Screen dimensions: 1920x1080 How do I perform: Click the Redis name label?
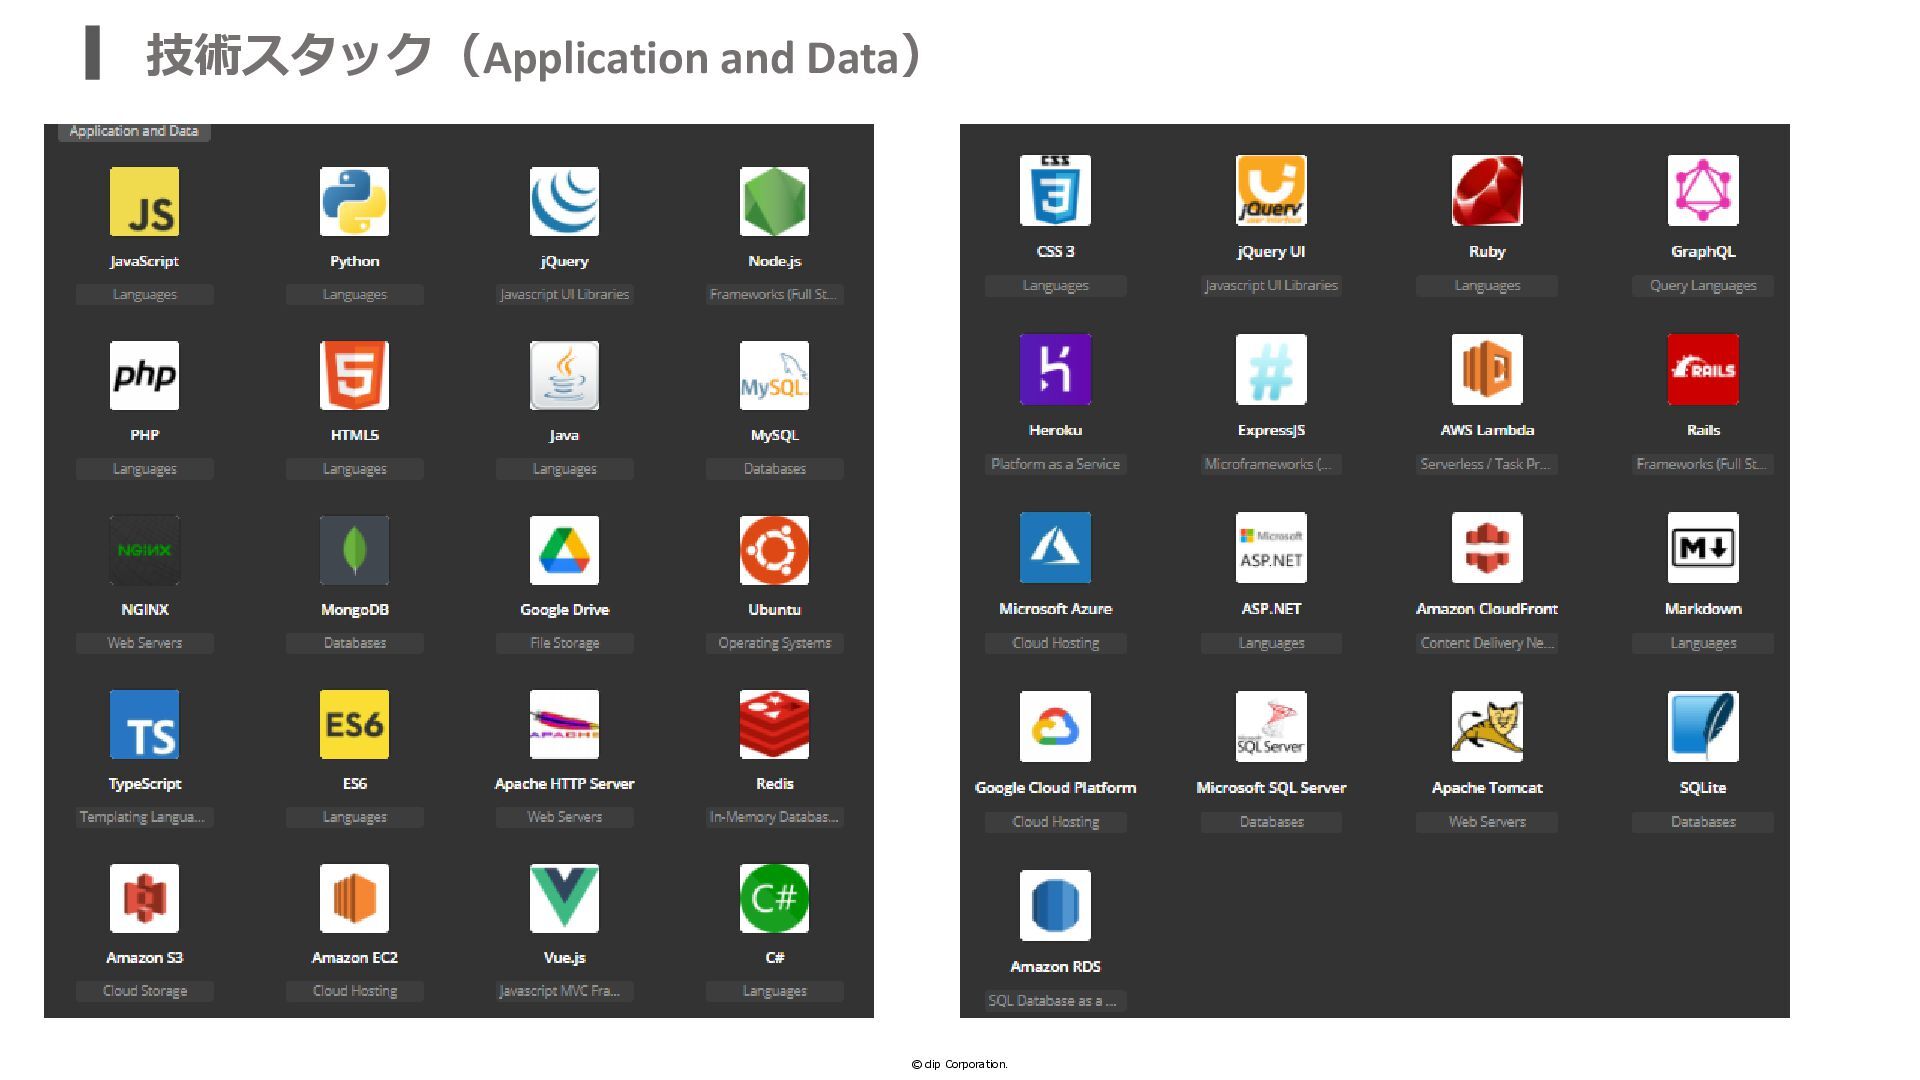tap(774, 783)
